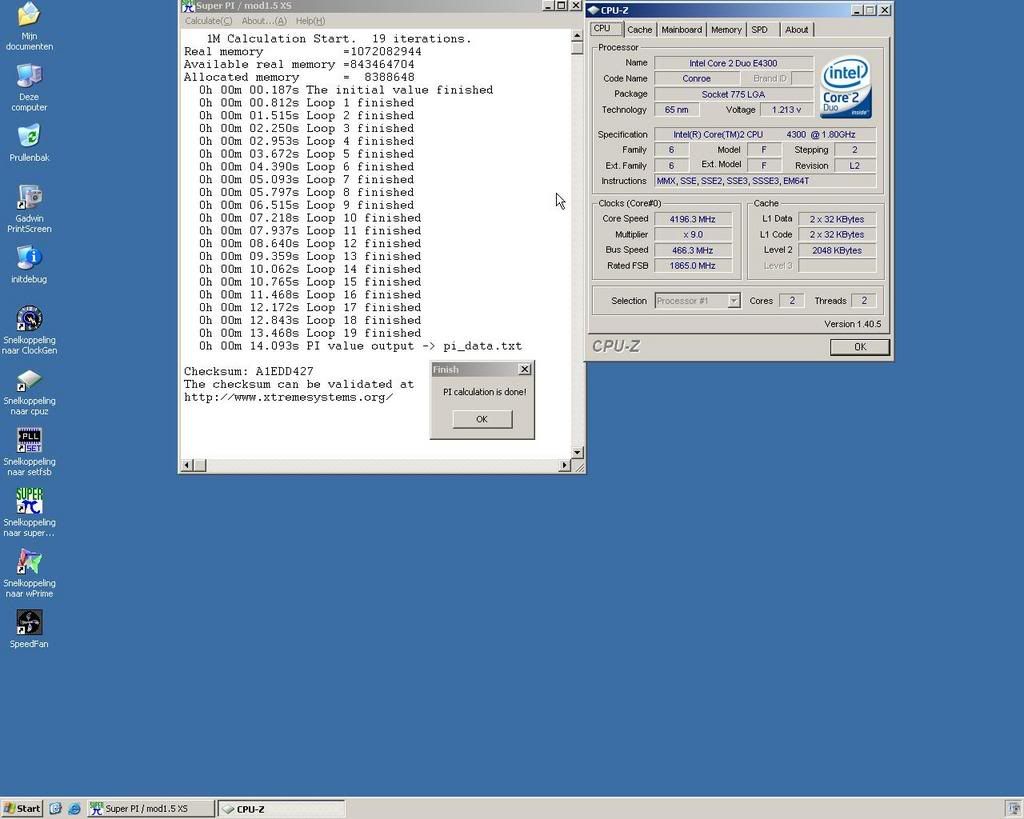Click the 'PI value output -> pi_data.txt' line

pyautogui.click(x=360, y=346)
